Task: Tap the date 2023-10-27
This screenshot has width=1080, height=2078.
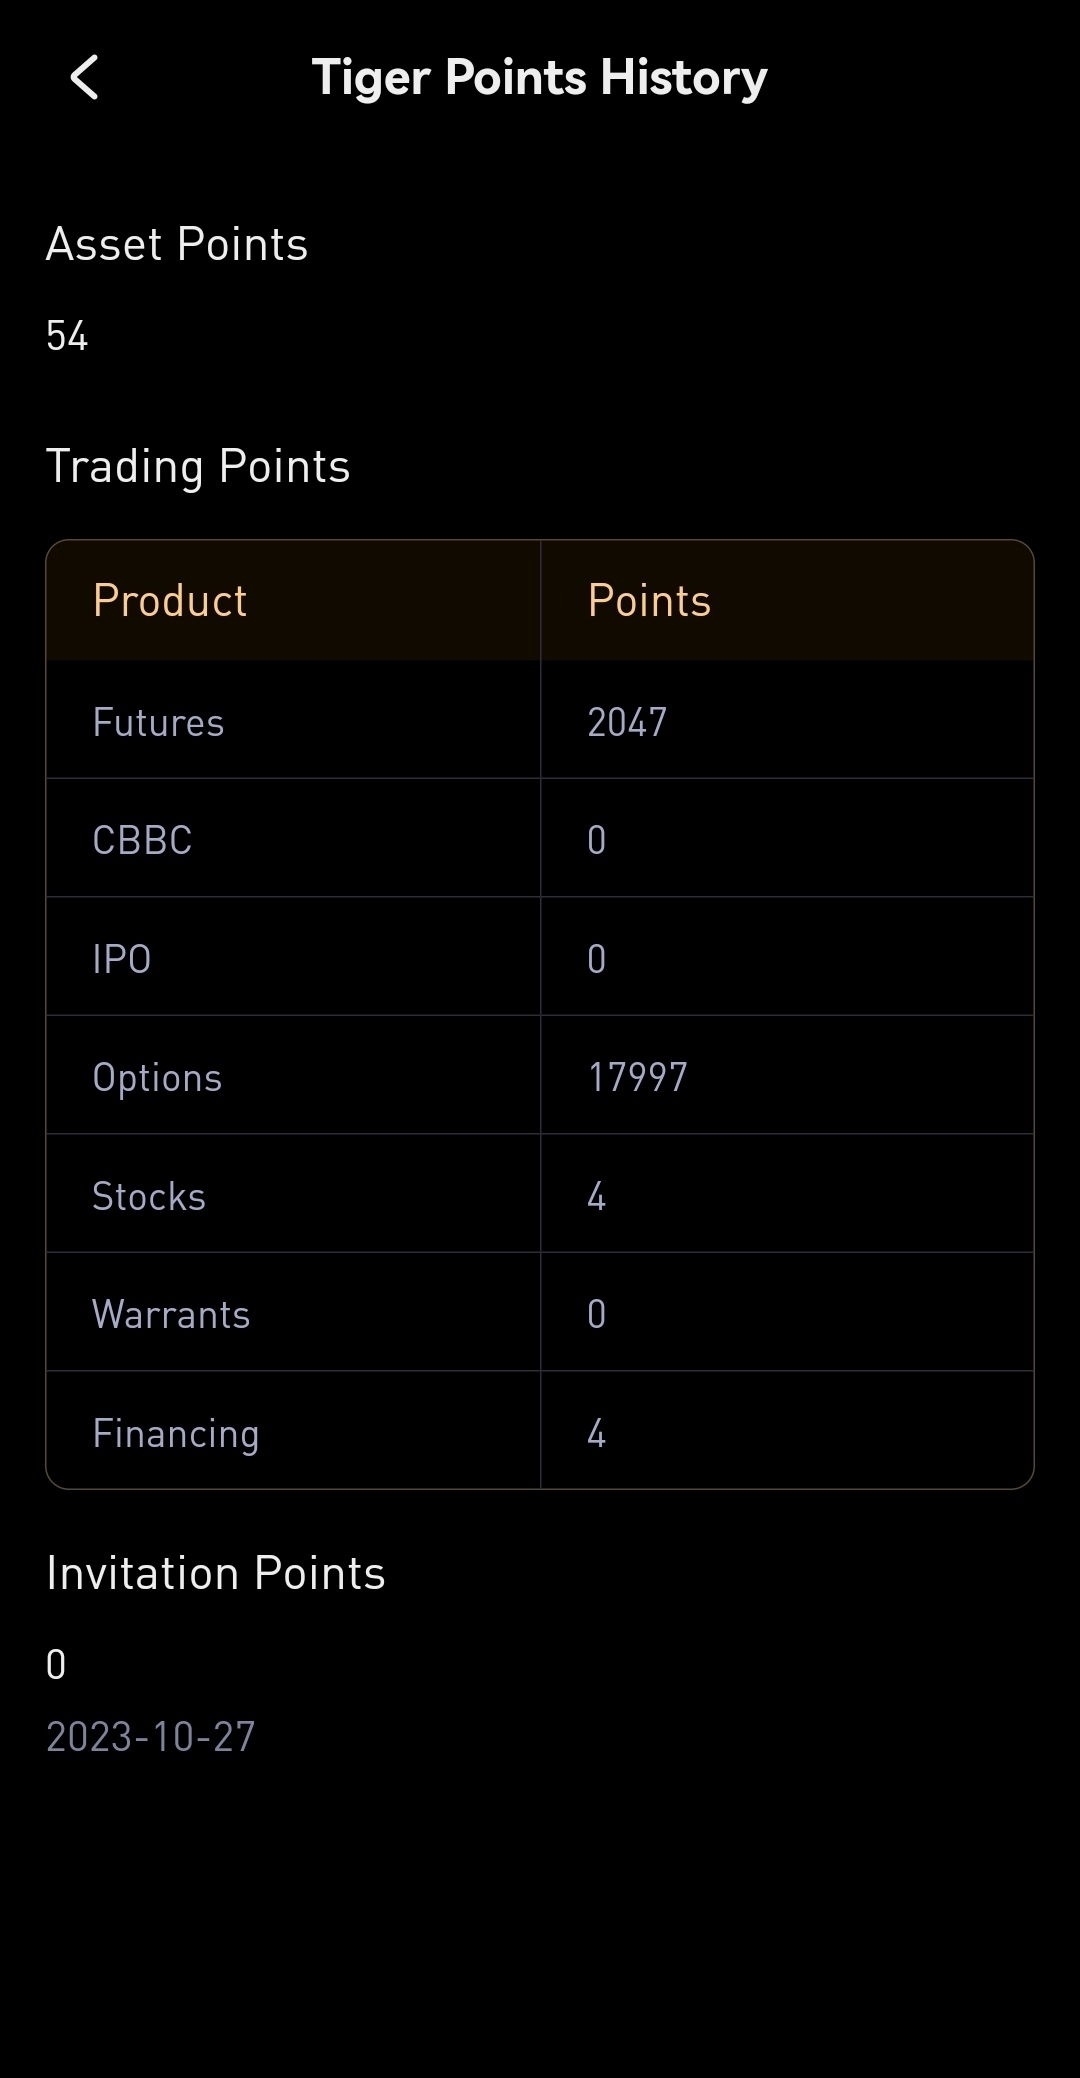Action: click(151, 1737)
